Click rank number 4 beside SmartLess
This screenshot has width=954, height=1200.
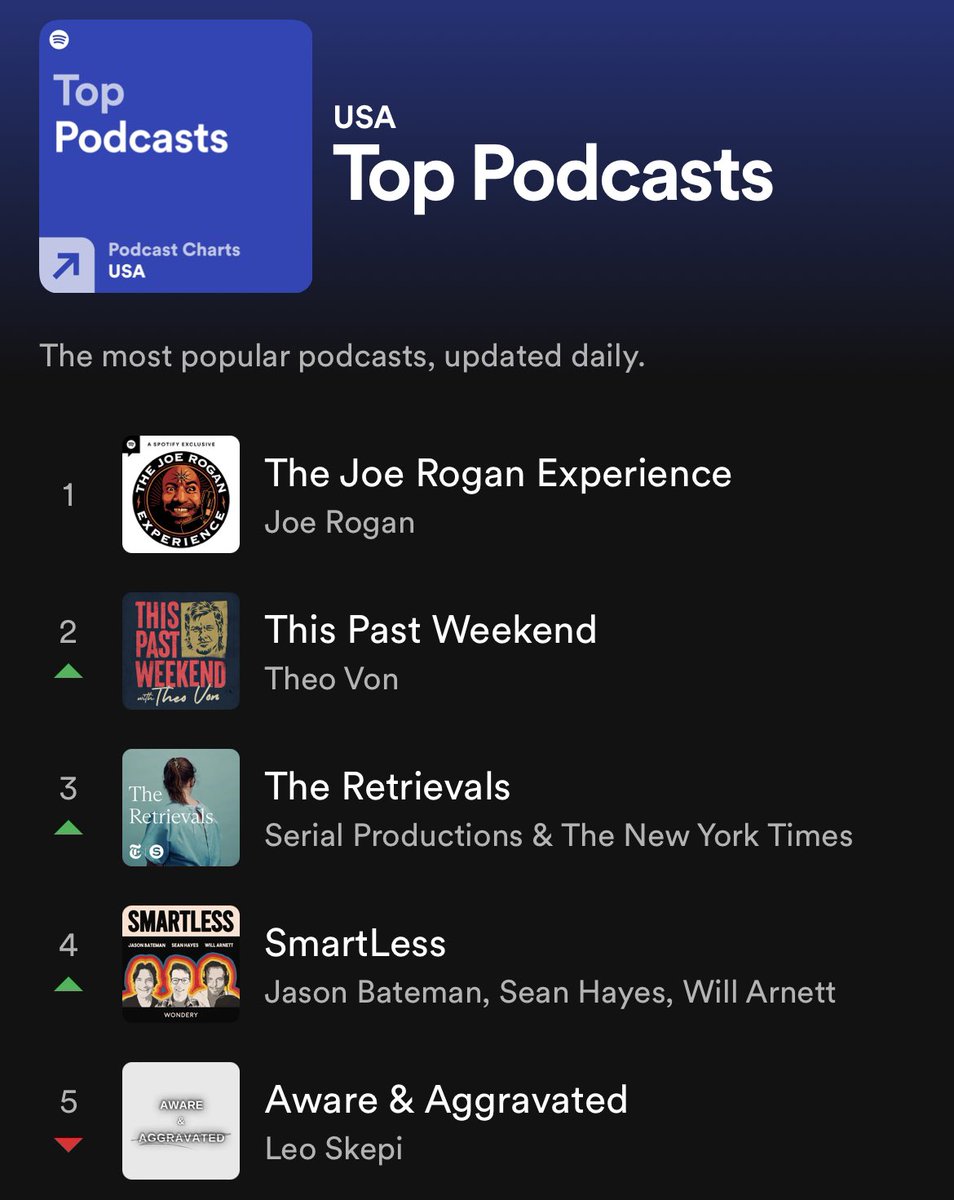[68, 944]
